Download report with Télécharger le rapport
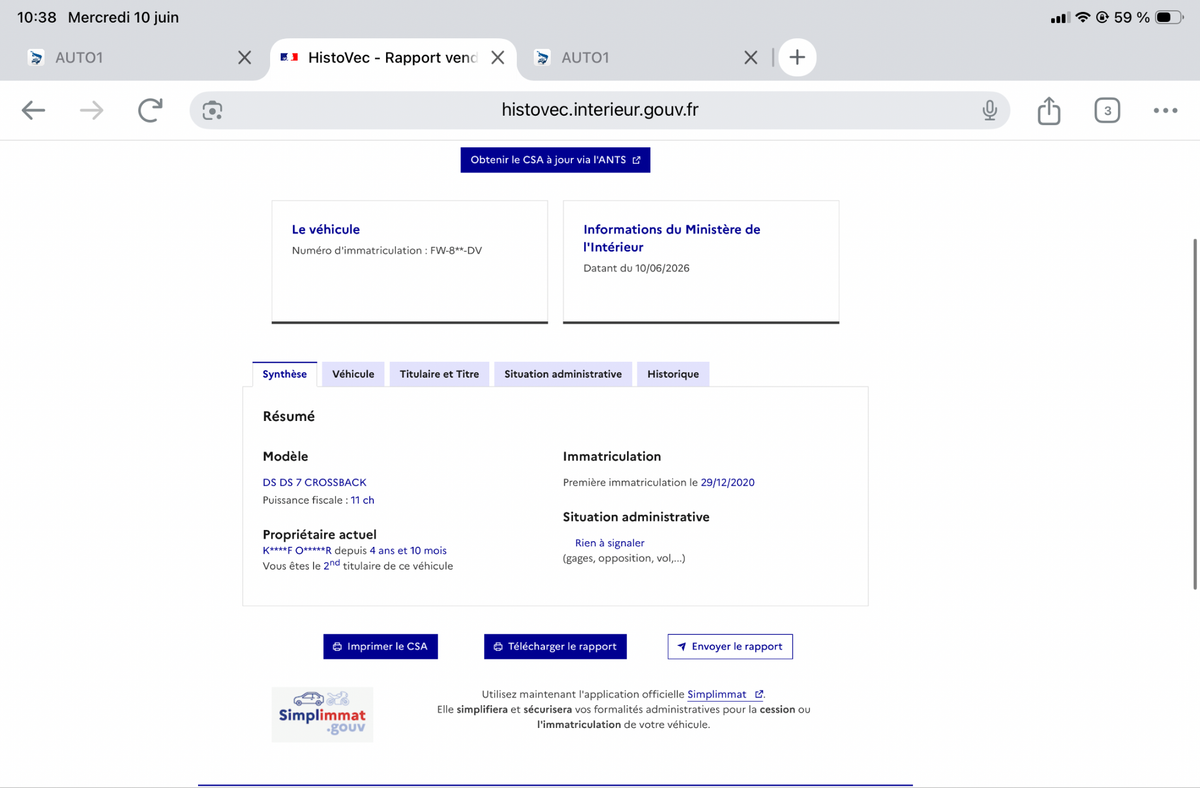Image resolution: width=1200 pixels, height=788 pixels. coord(555,646)
